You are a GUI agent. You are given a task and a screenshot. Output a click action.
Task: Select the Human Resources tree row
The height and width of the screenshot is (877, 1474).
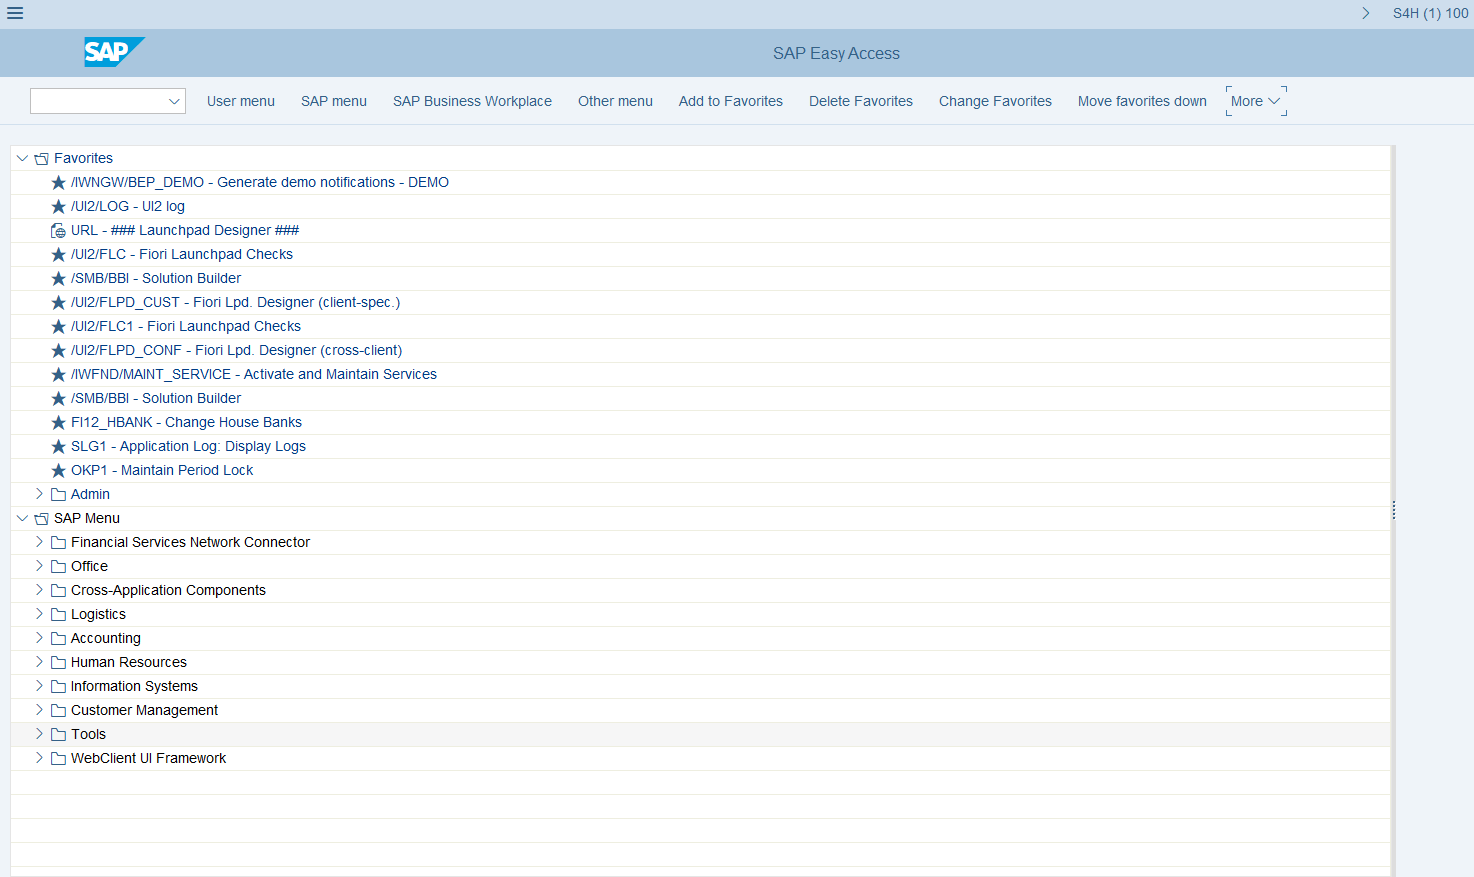pyautogui.click(x=700, y=663)
